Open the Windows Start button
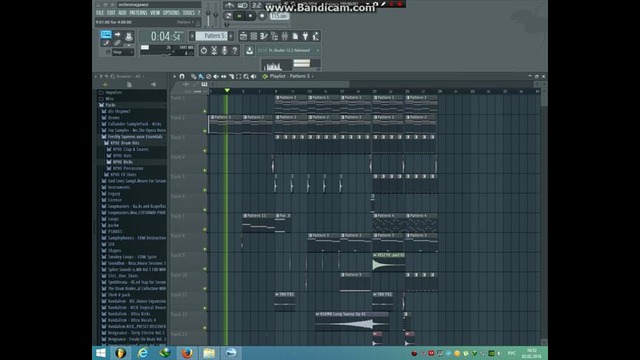Image resolution: width=640 pixels, height=360 pixels. (101, 353)
